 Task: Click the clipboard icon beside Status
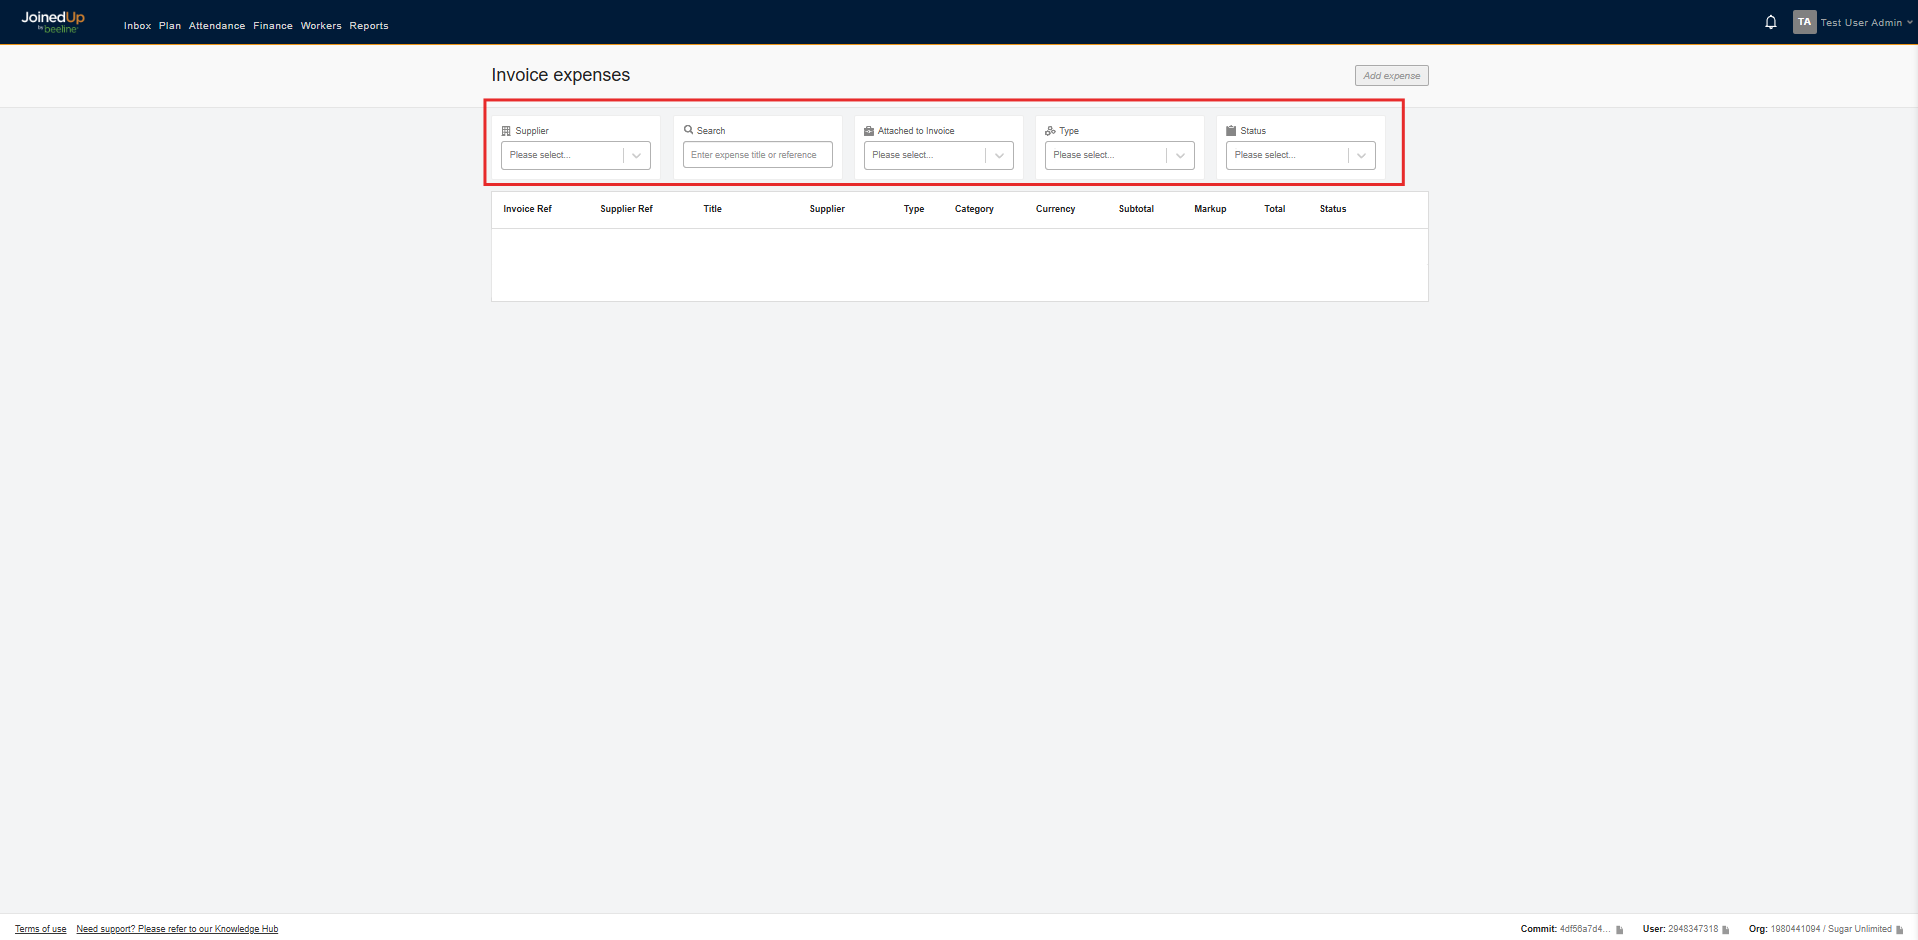[x=1232, y=130]
